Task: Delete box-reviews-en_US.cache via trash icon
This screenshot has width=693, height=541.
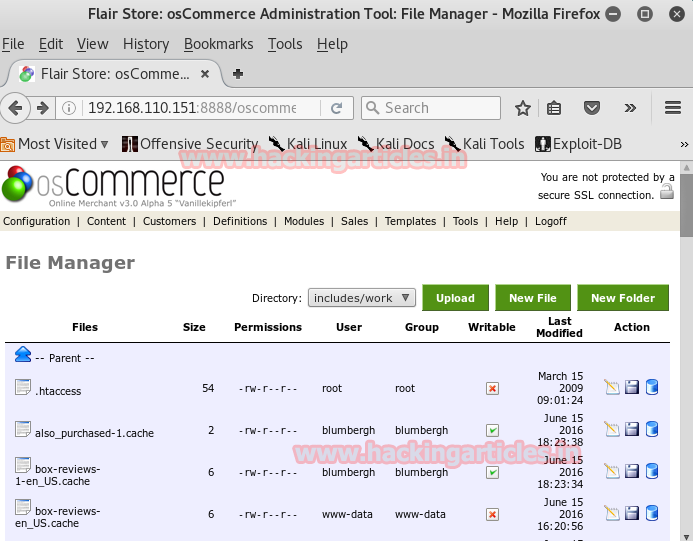Action: (652, 513)
